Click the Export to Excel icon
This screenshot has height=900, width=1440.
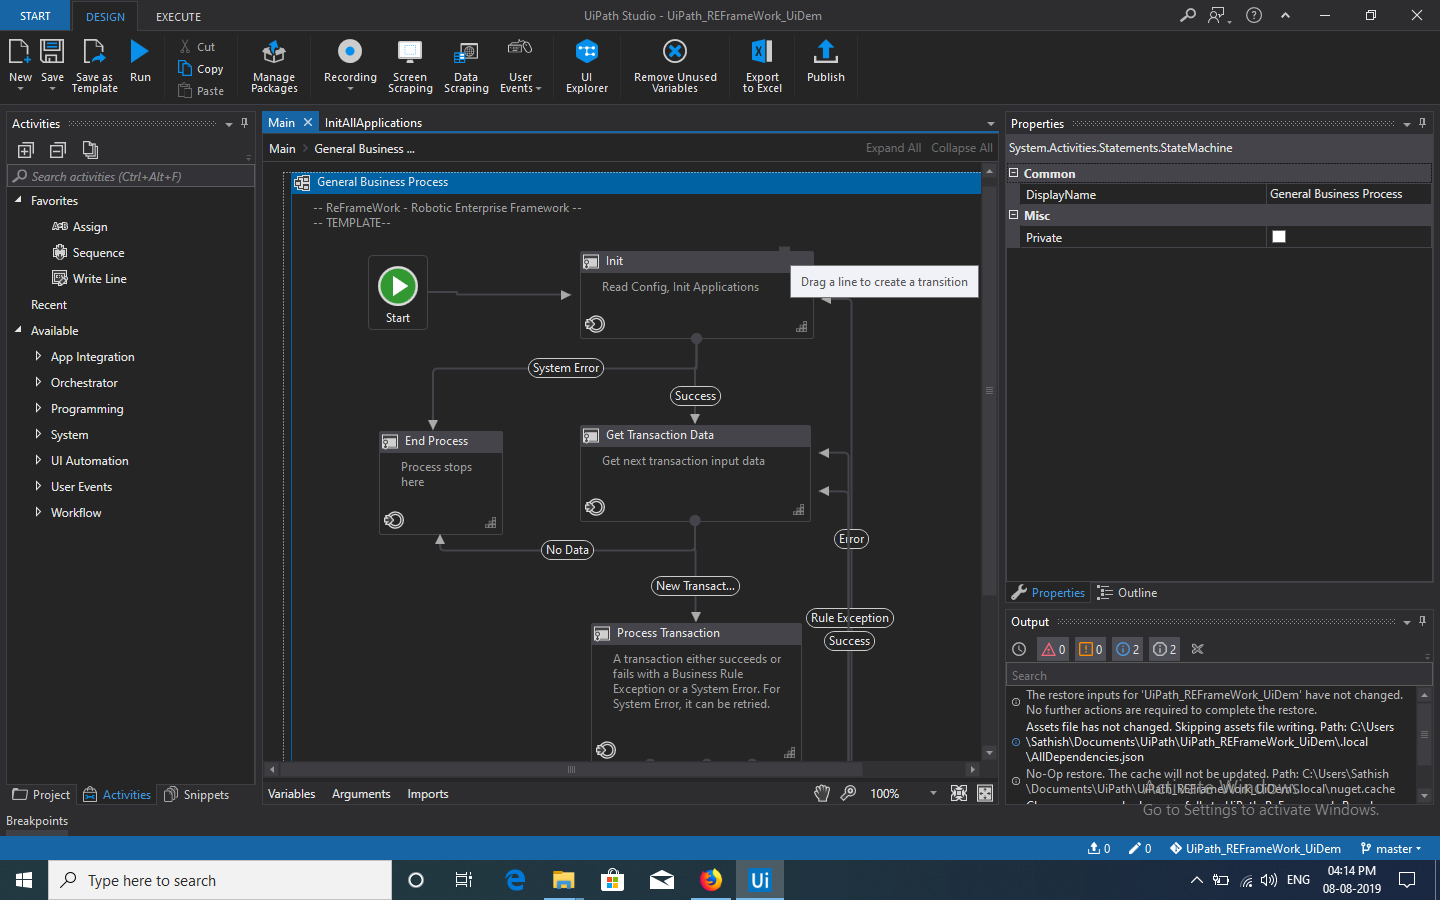point(762,52)
